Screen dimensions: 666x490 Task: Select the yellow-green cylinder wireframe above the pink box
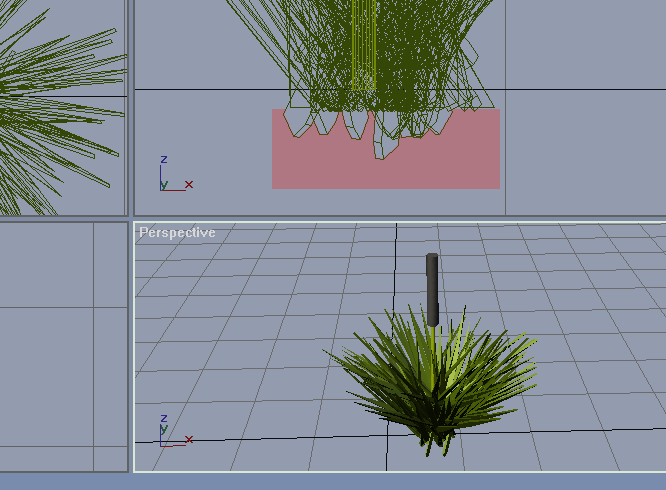pyautogui.click(x=364, y=45)
